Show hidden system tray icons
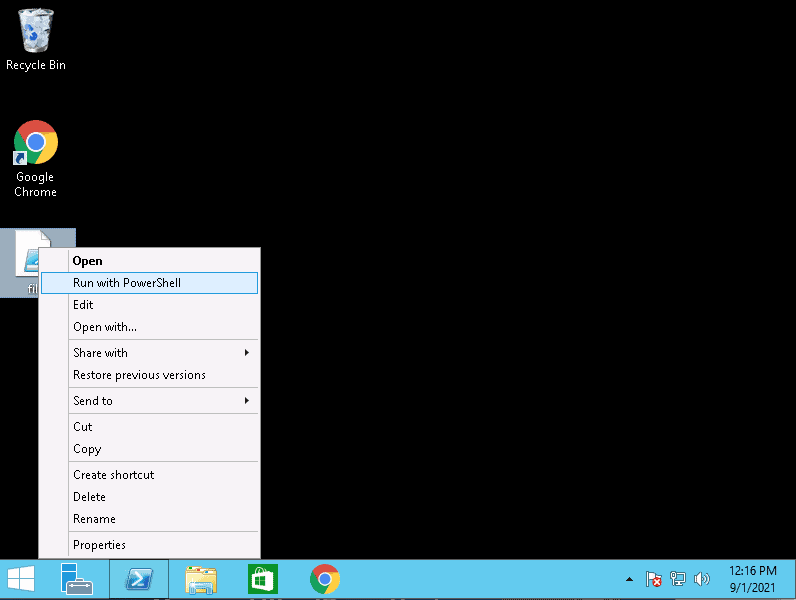 [629, 579]
